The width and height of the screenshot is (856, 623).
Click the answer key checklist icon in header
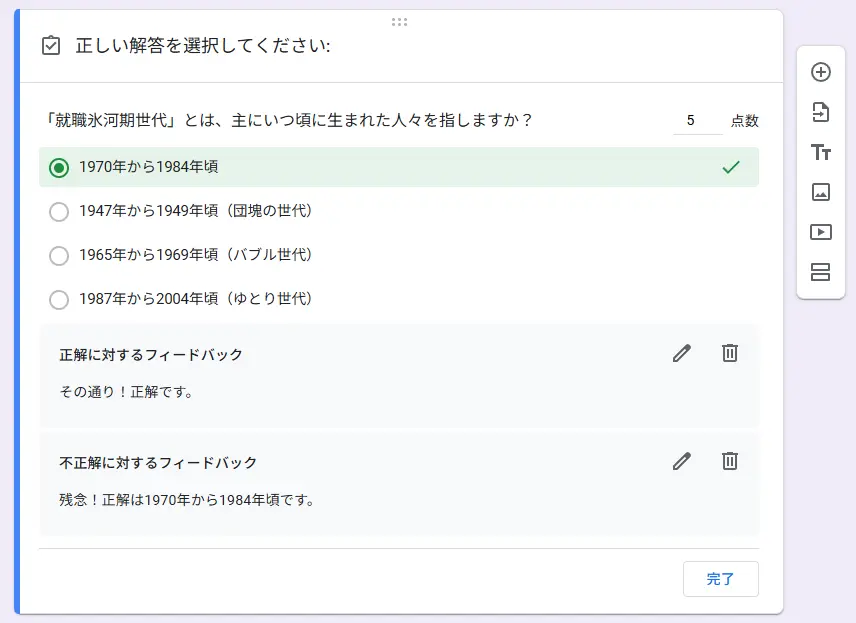tap(51, 45)
